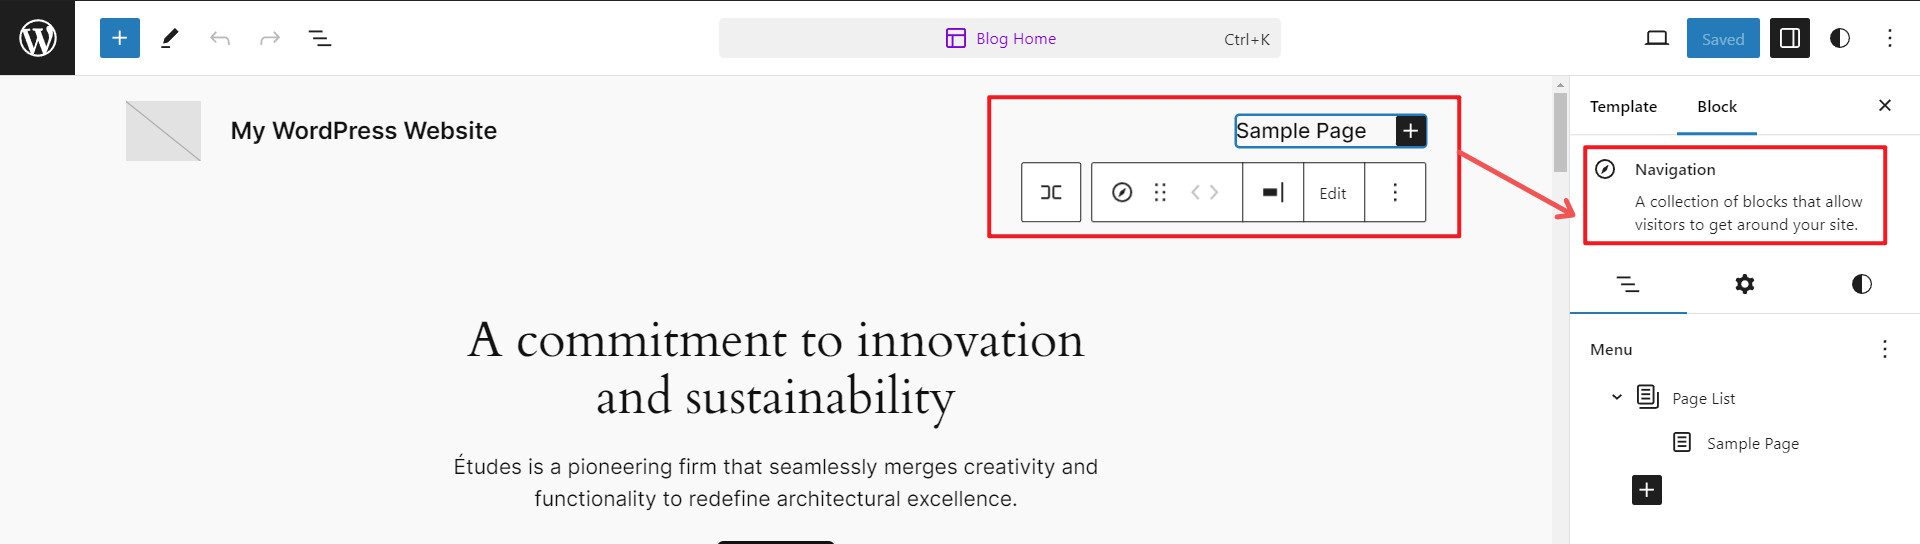Image resolution: width=1920 pixels, height=544 pixels.
Task: Toggle the block inserter plus button
Action: pyautogui.click(x=119, y=38)
